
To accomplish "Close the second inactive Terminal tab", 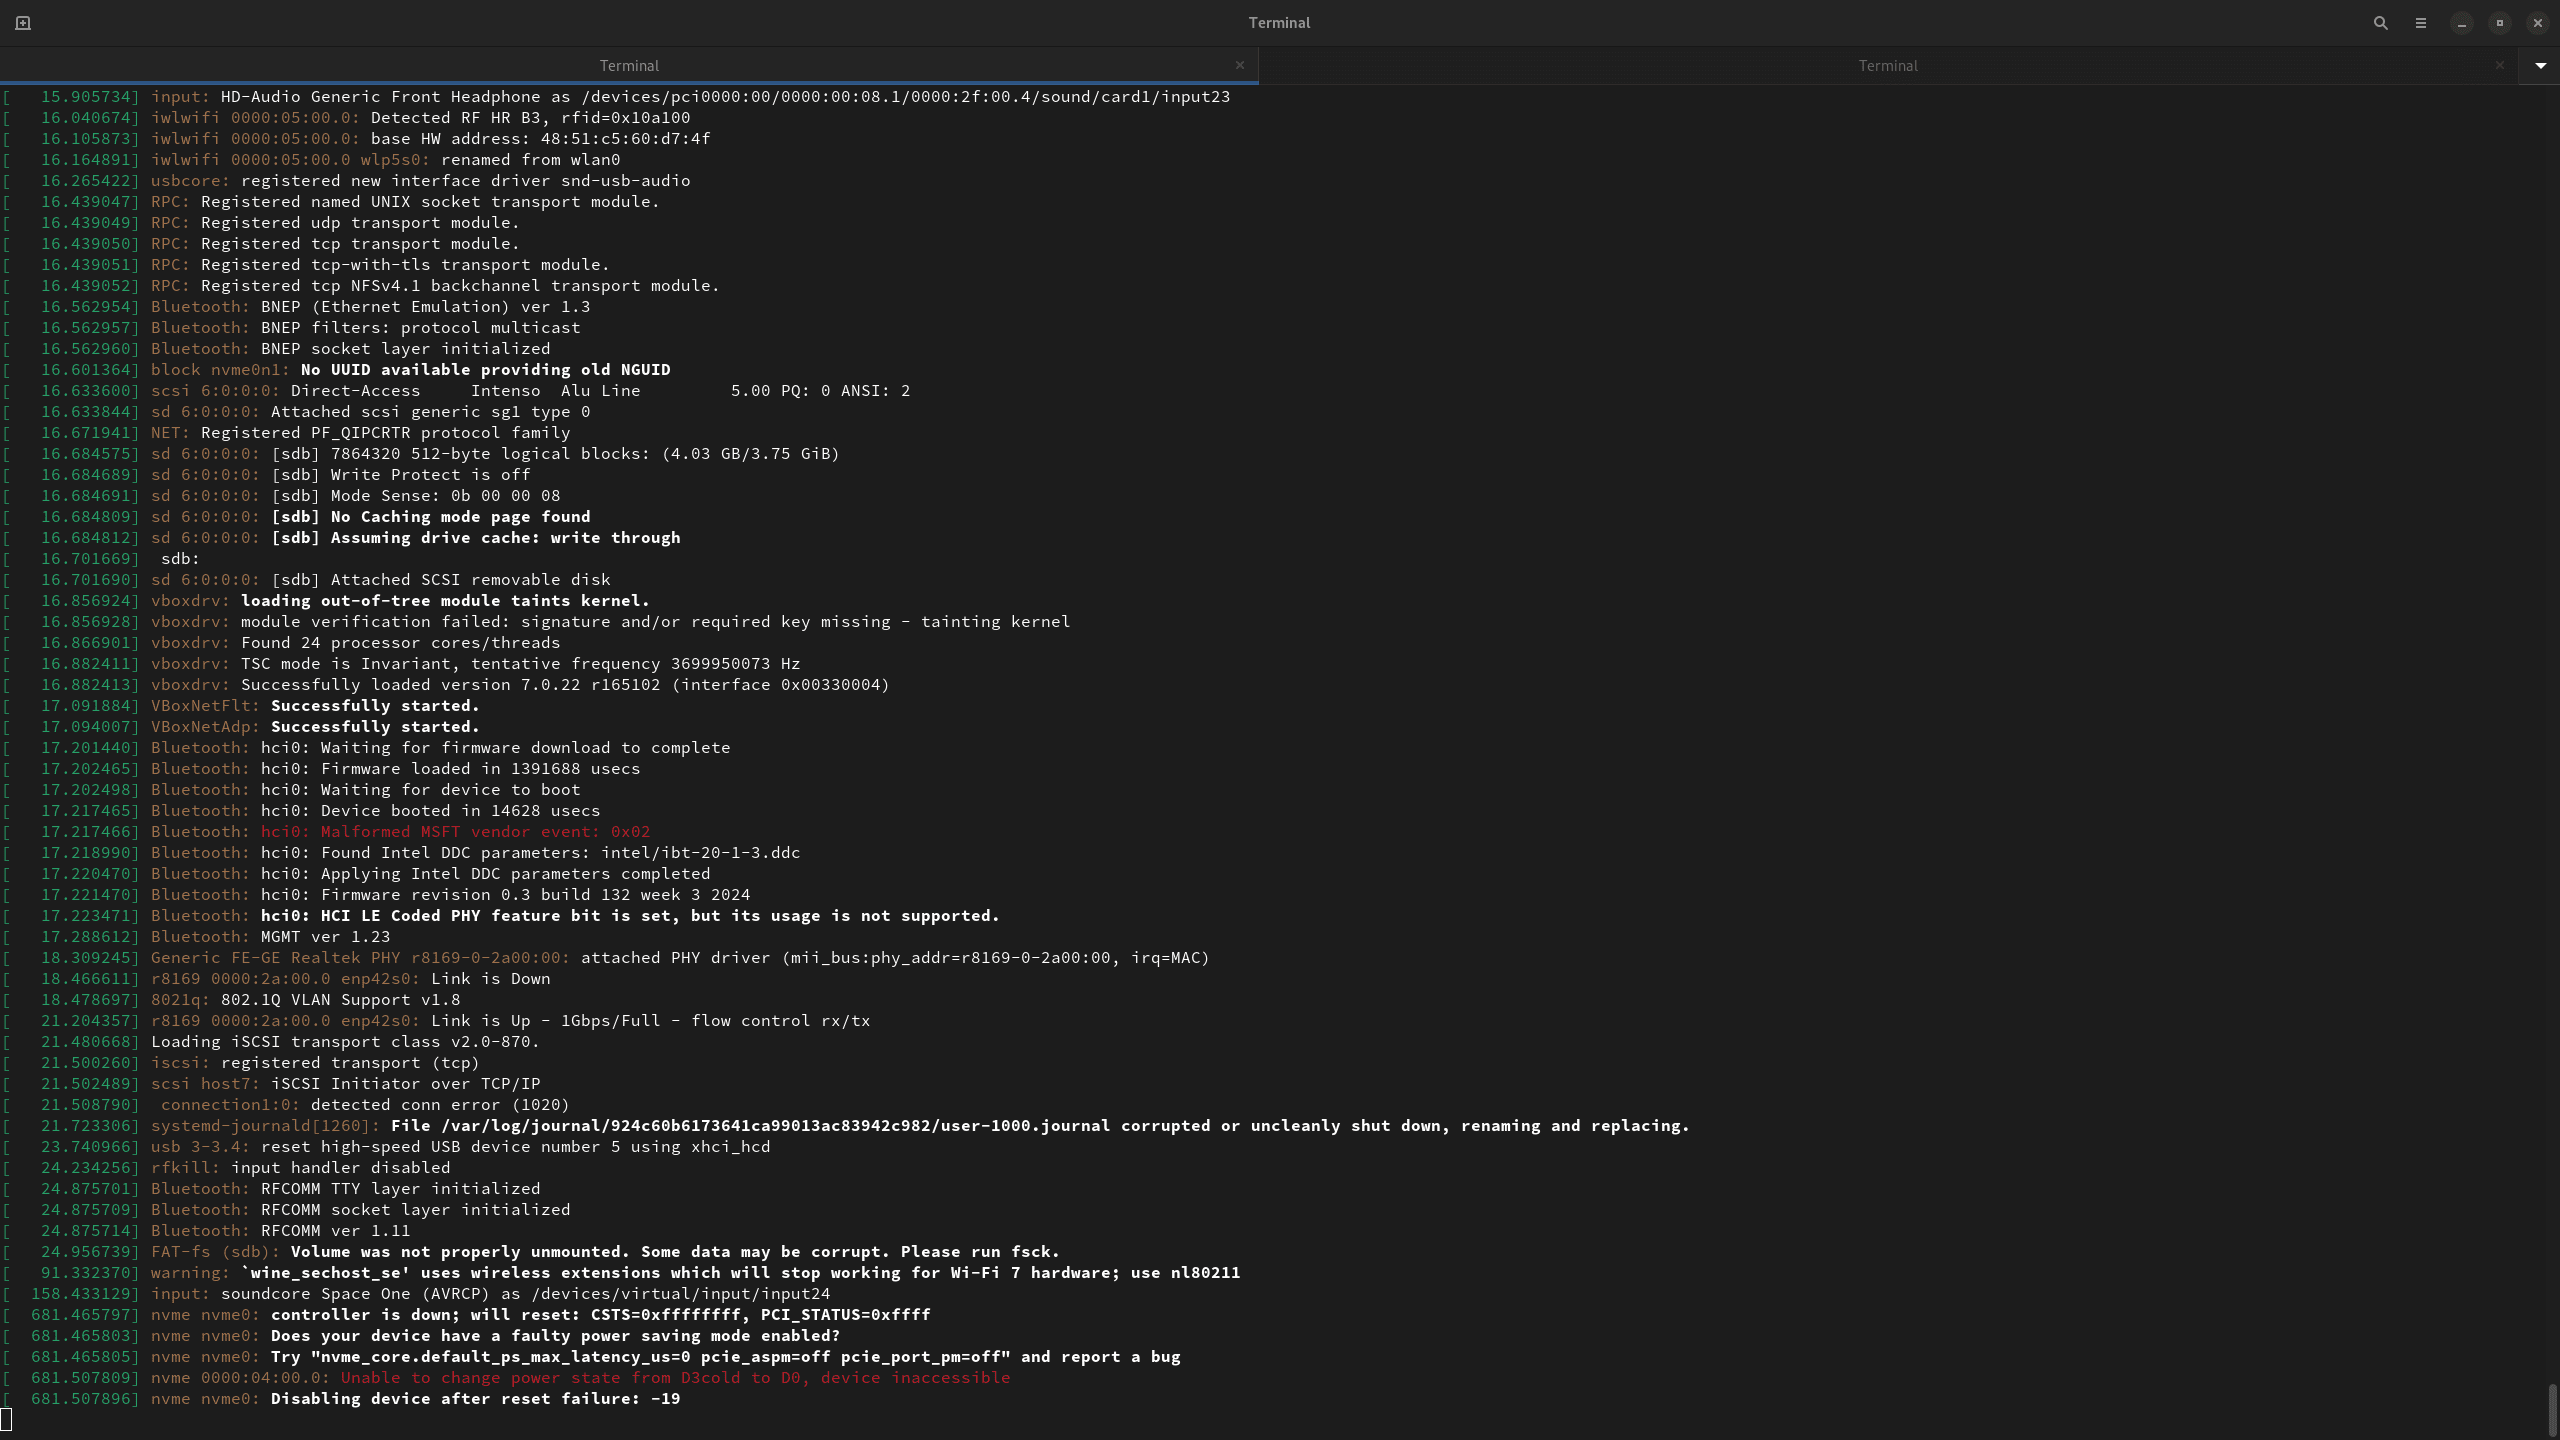I will [x=2500, y=65].
